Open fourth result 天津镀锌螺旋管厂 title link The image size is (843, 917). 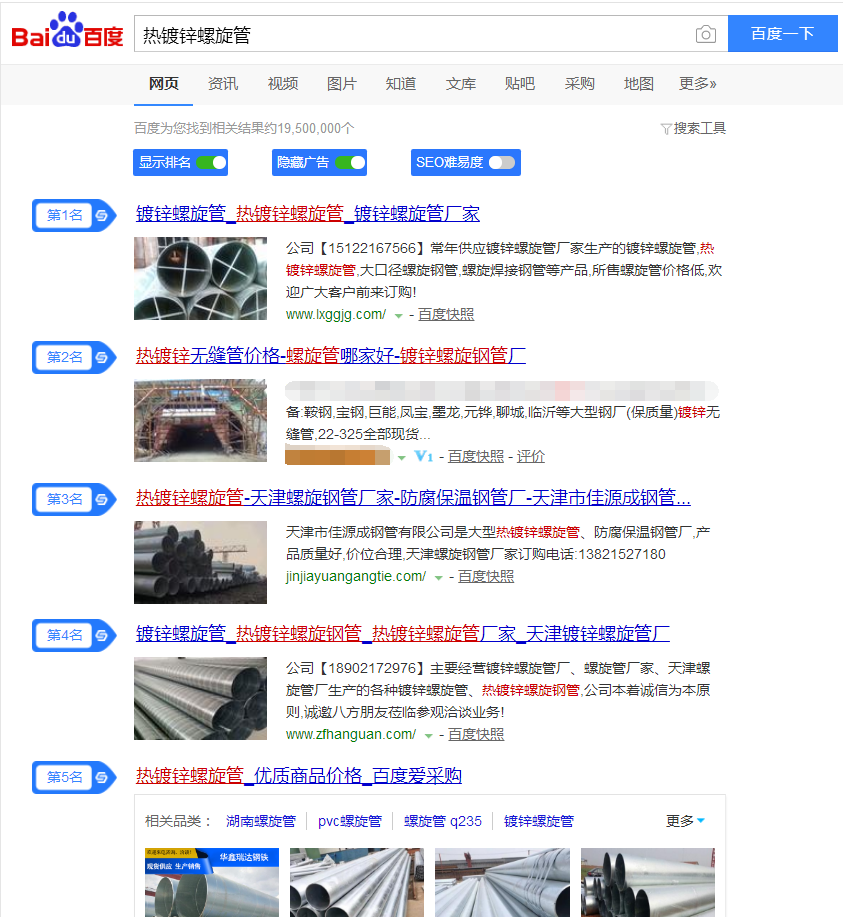point(402,633)
